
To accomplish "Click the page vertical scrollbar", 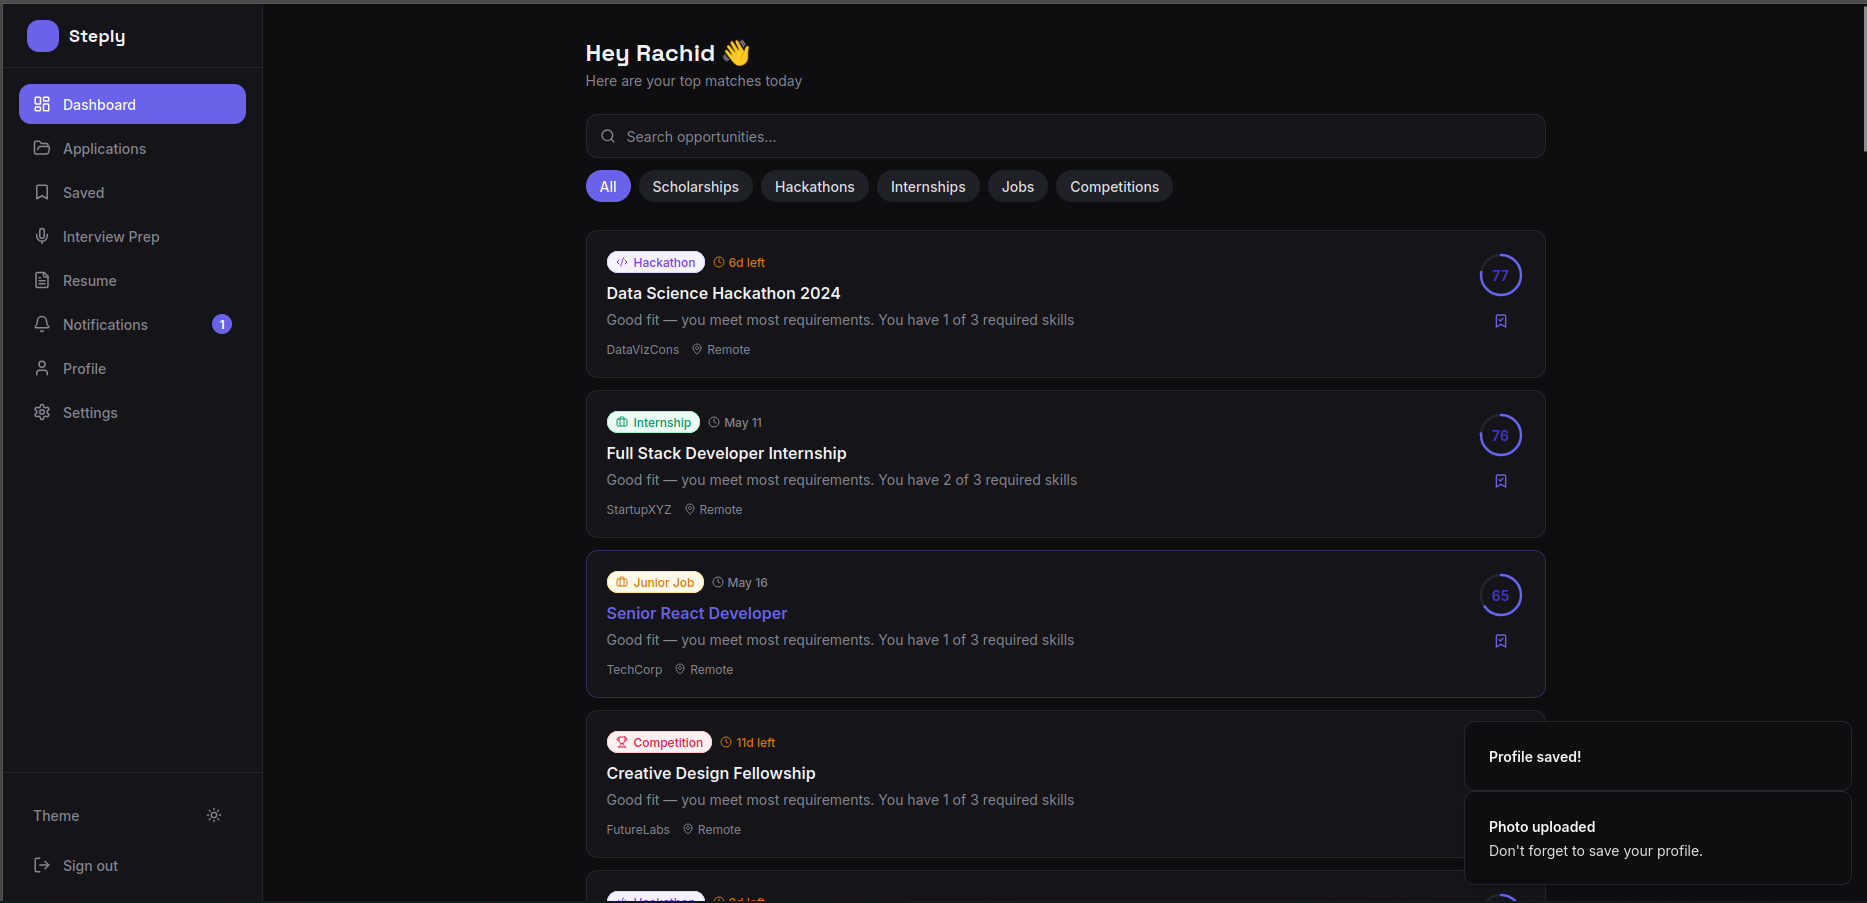I will pos(1864,78).
